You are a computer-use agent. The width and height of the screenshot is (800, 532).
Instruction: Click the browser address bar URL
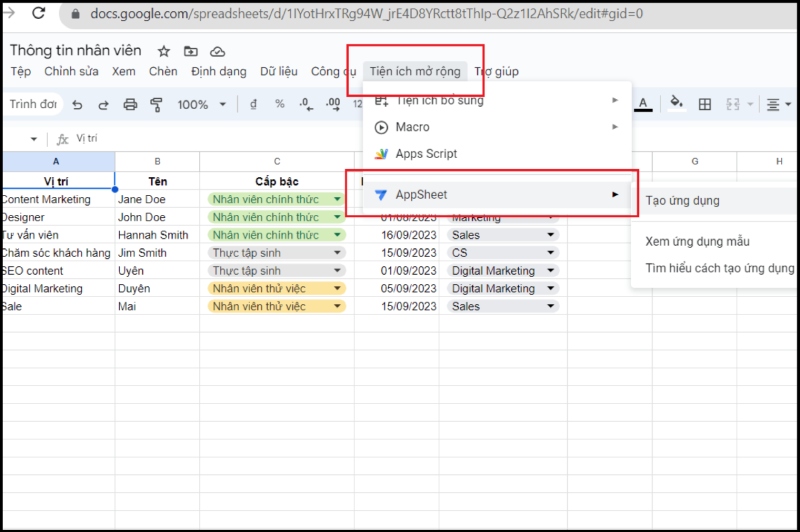(x=366, y=13)
